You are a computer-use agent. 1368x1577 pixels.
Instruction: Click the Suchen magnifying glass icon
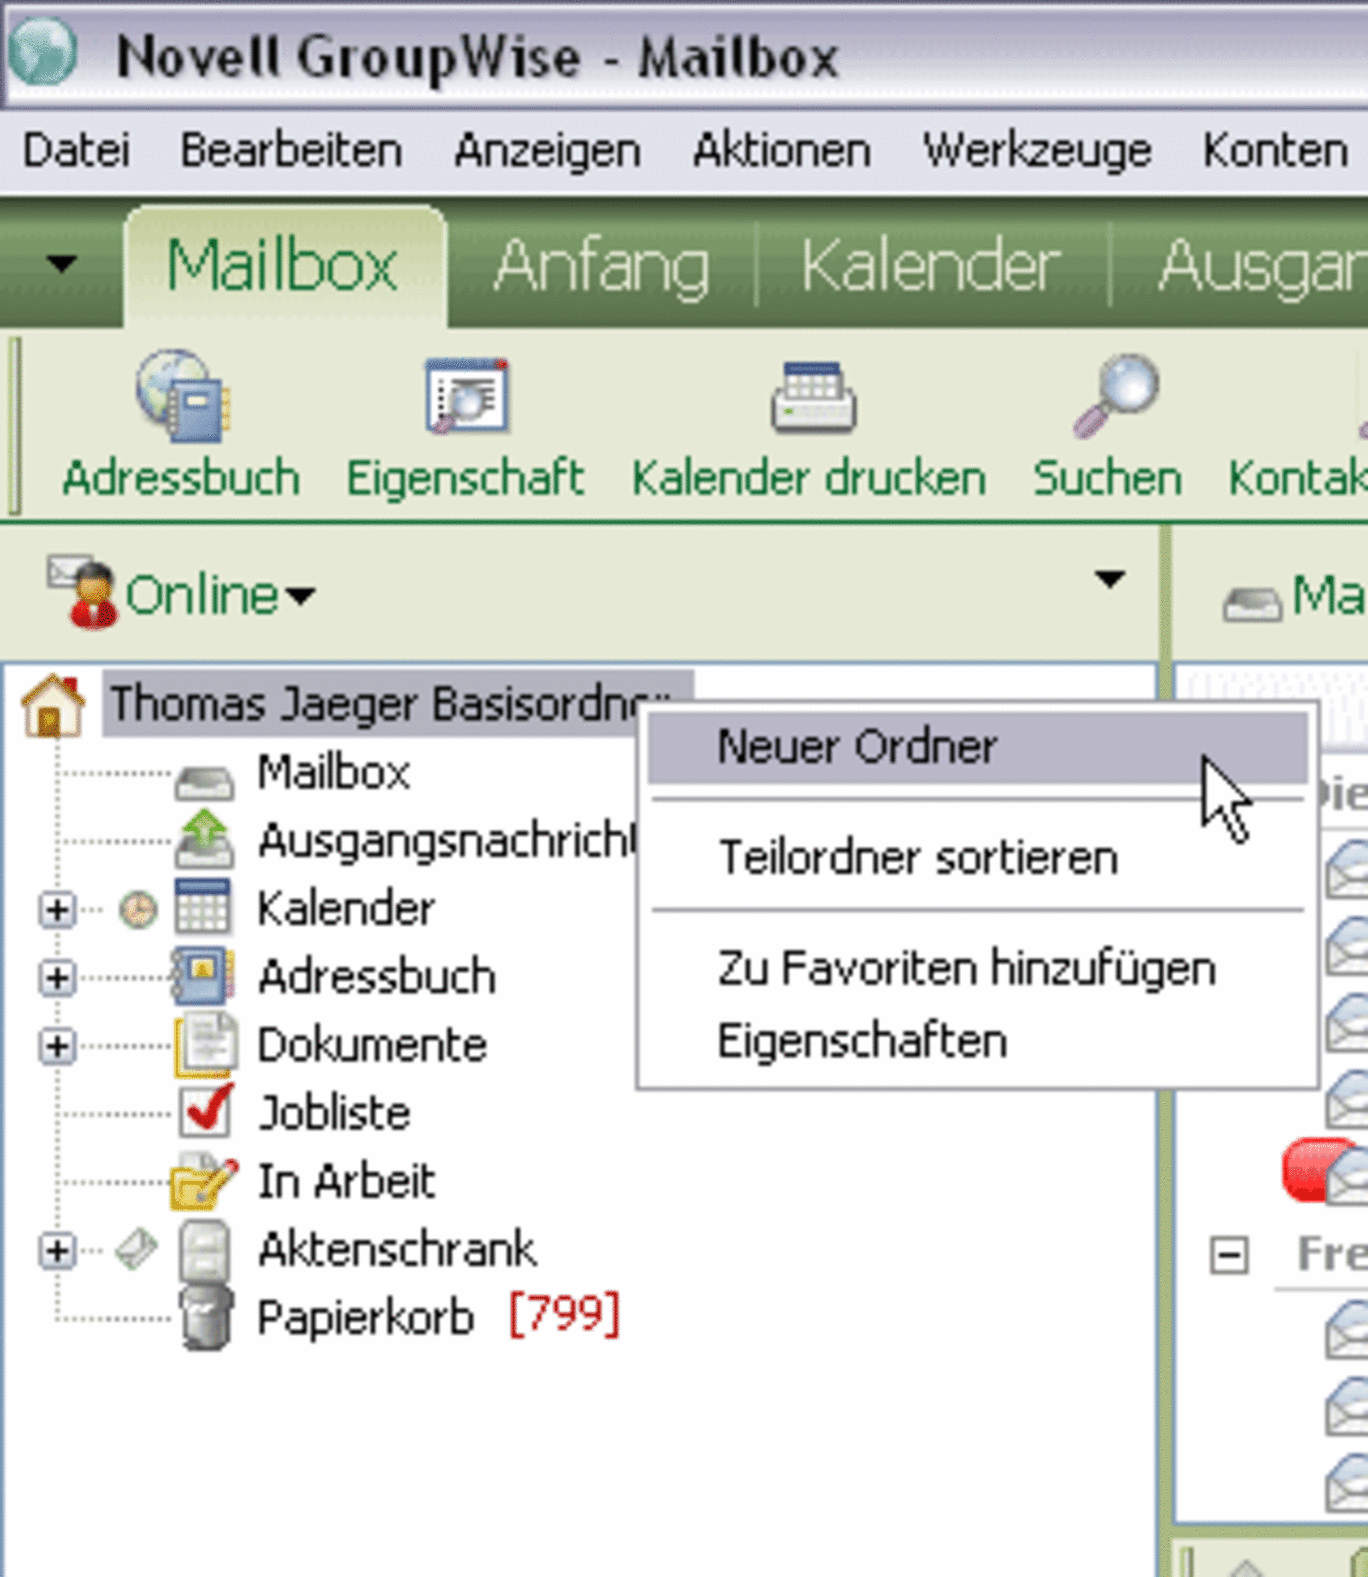coord(1116,396)
